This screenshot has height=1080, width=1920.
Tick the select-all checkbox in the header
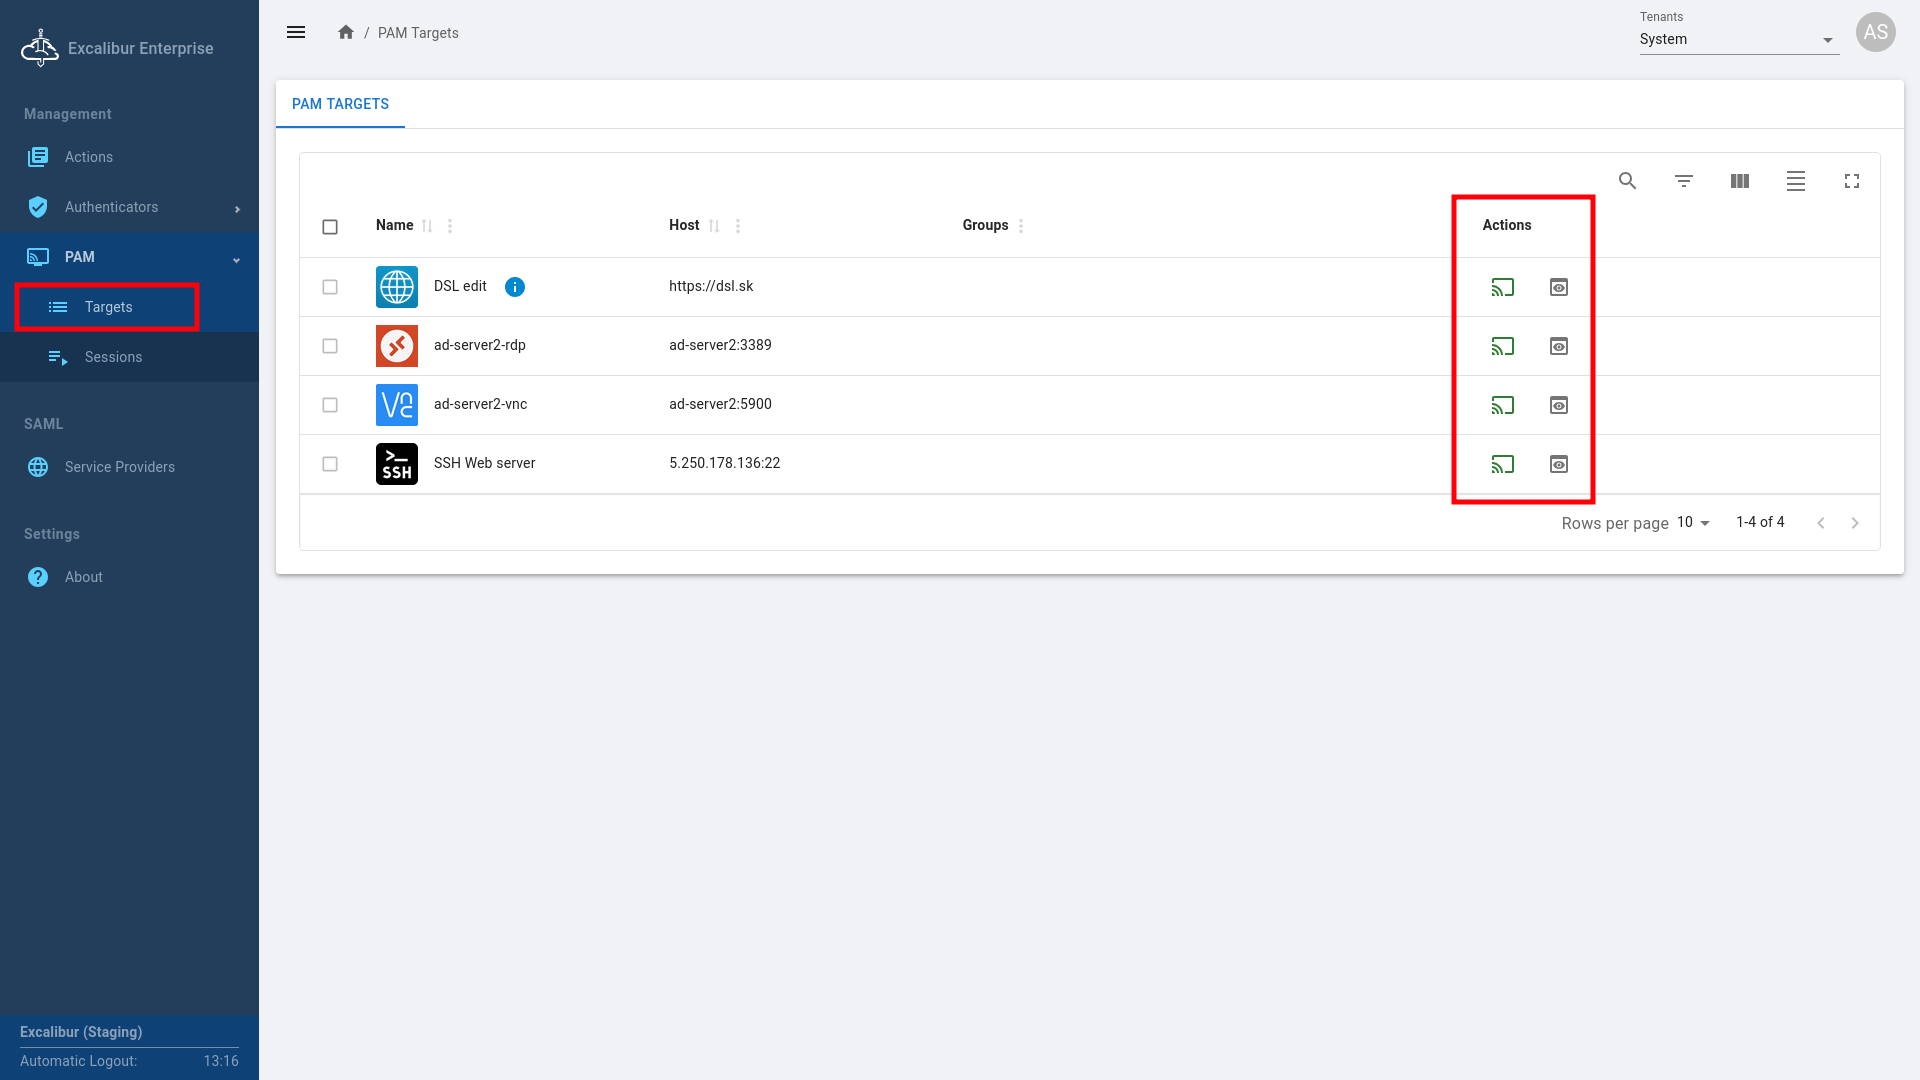click(330, 227)
